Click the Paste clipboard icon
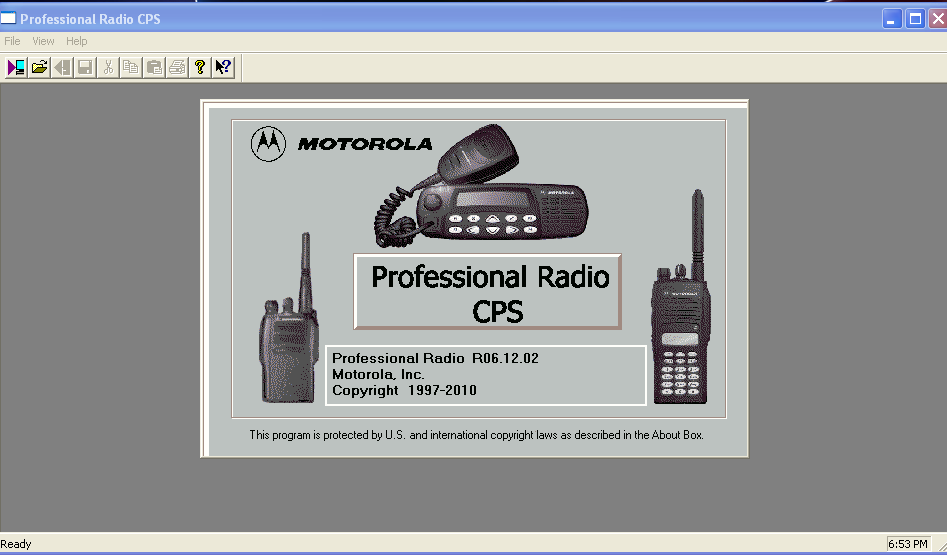Viewport: 947px width, 555px height. point(154,67)
